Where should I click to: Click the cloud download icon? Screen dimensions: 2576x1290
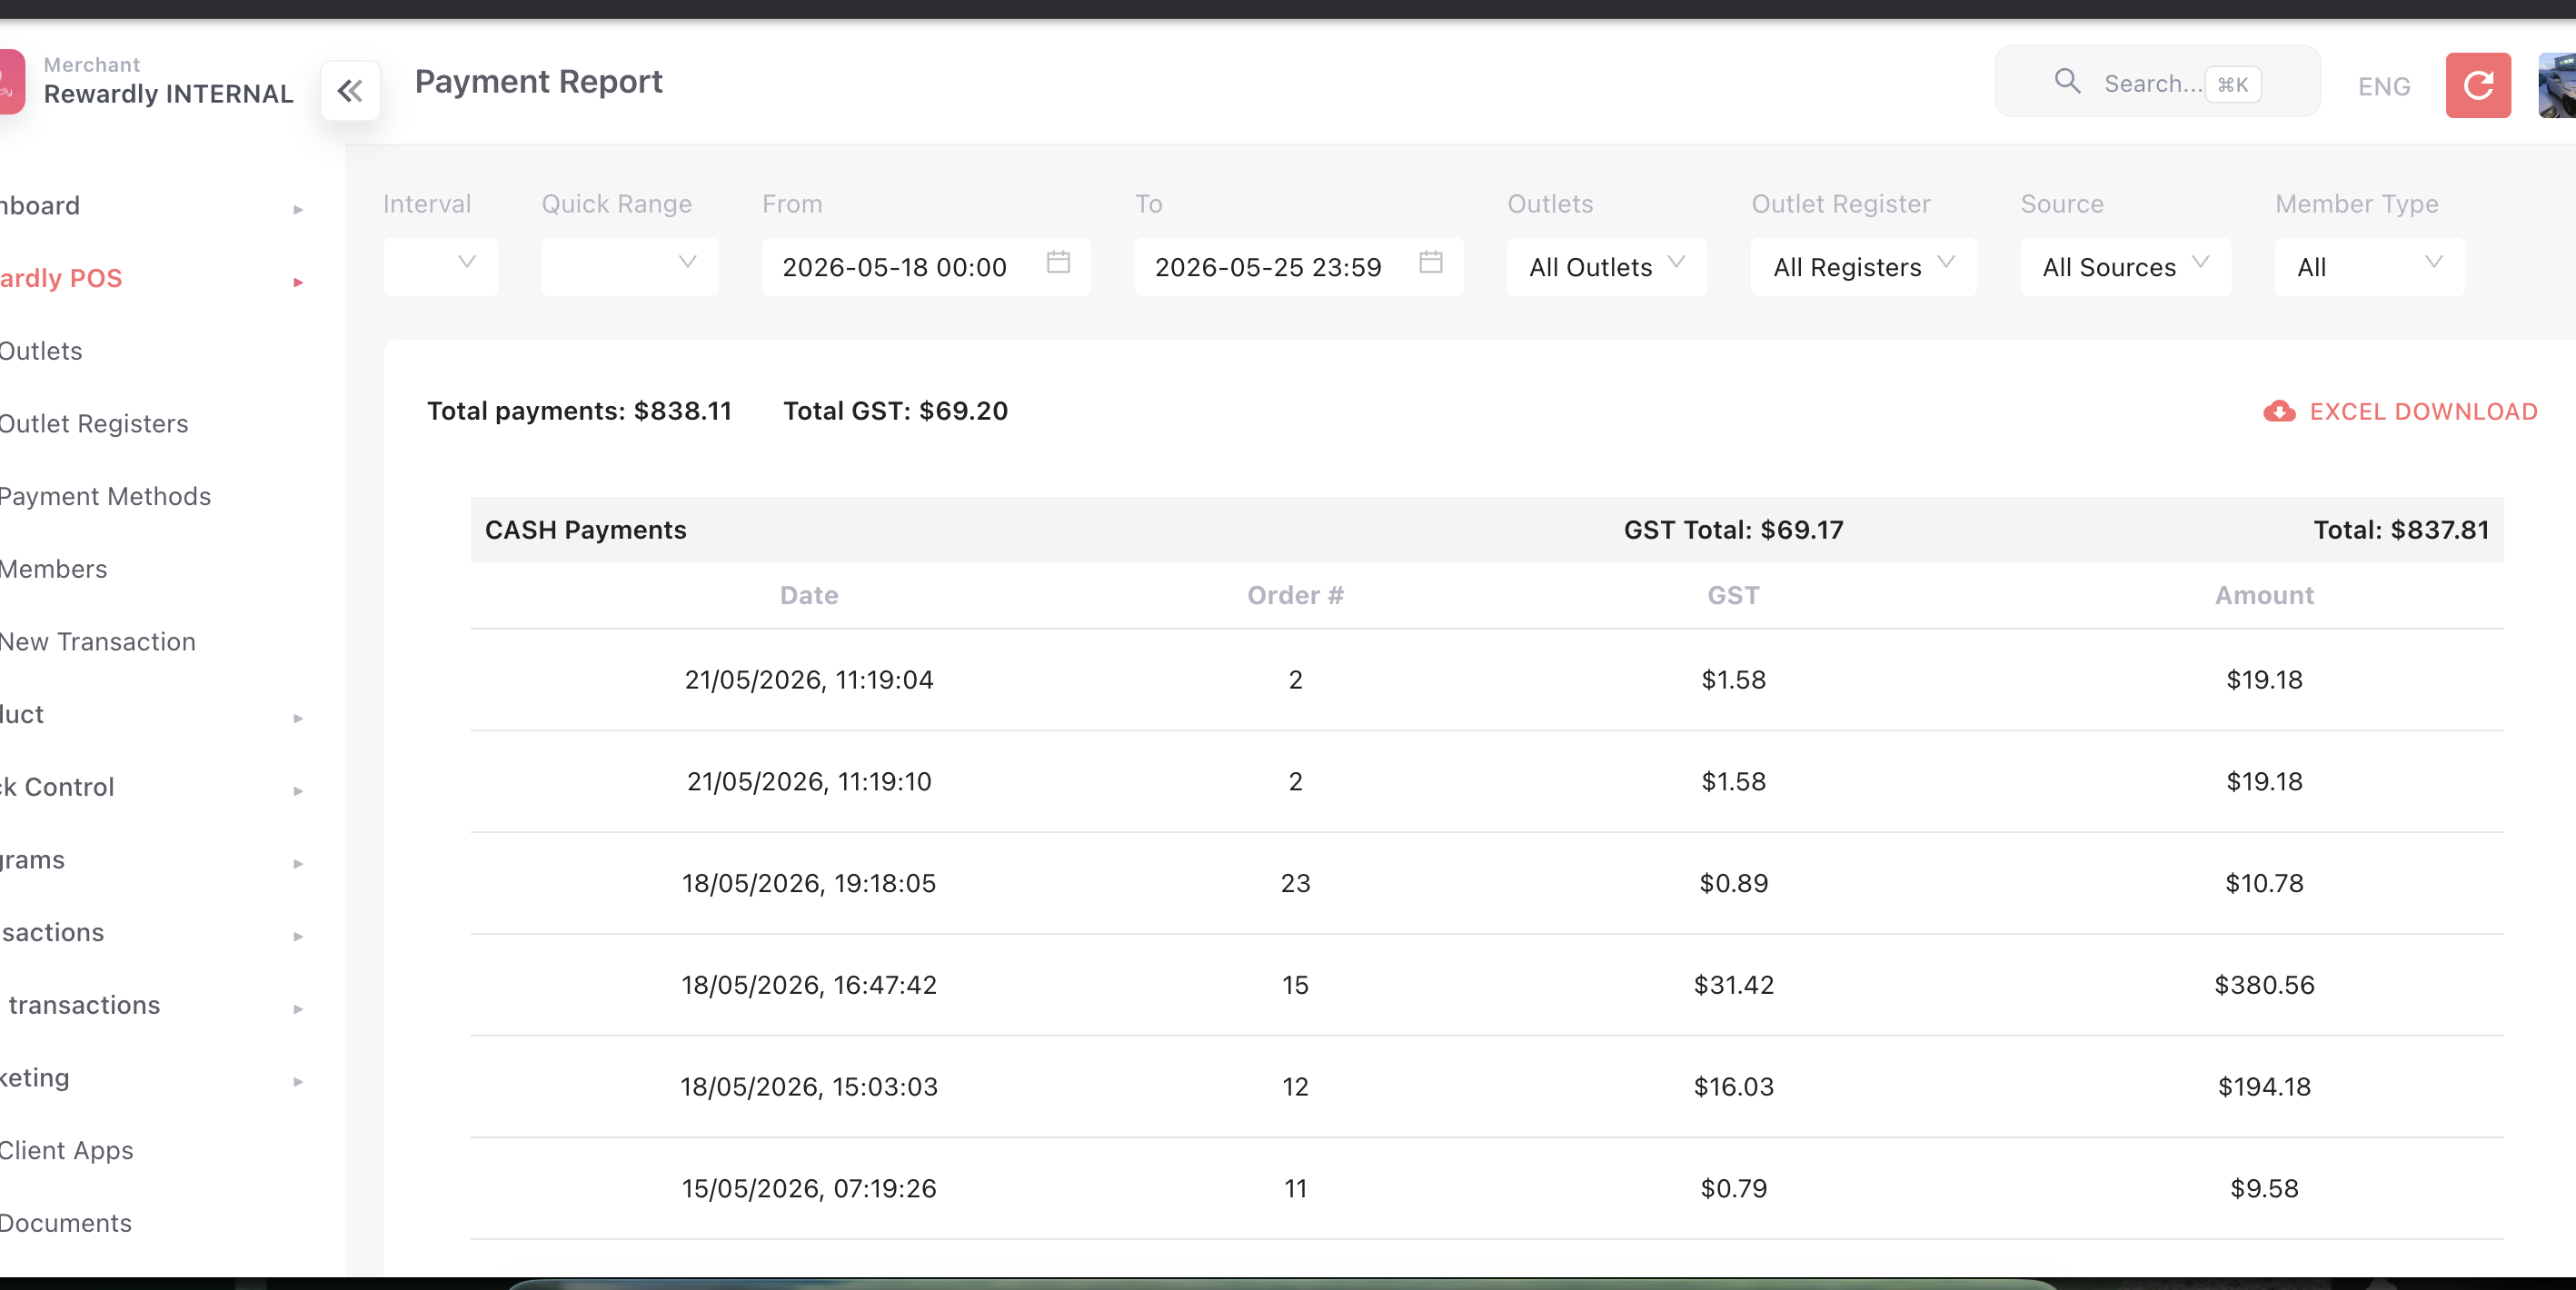tap(2279, 411)
